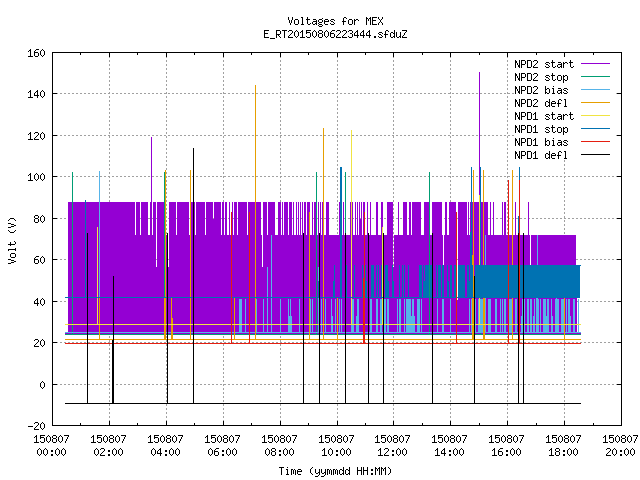Click the purple NPD2 start legend line

pyautogui.click(x=595, y=64)
